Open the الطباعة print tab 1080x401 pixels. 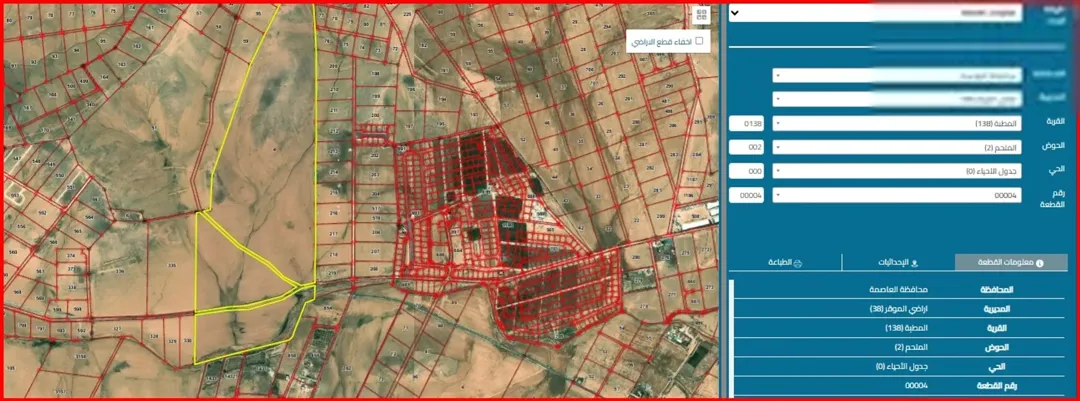(785, 263)
